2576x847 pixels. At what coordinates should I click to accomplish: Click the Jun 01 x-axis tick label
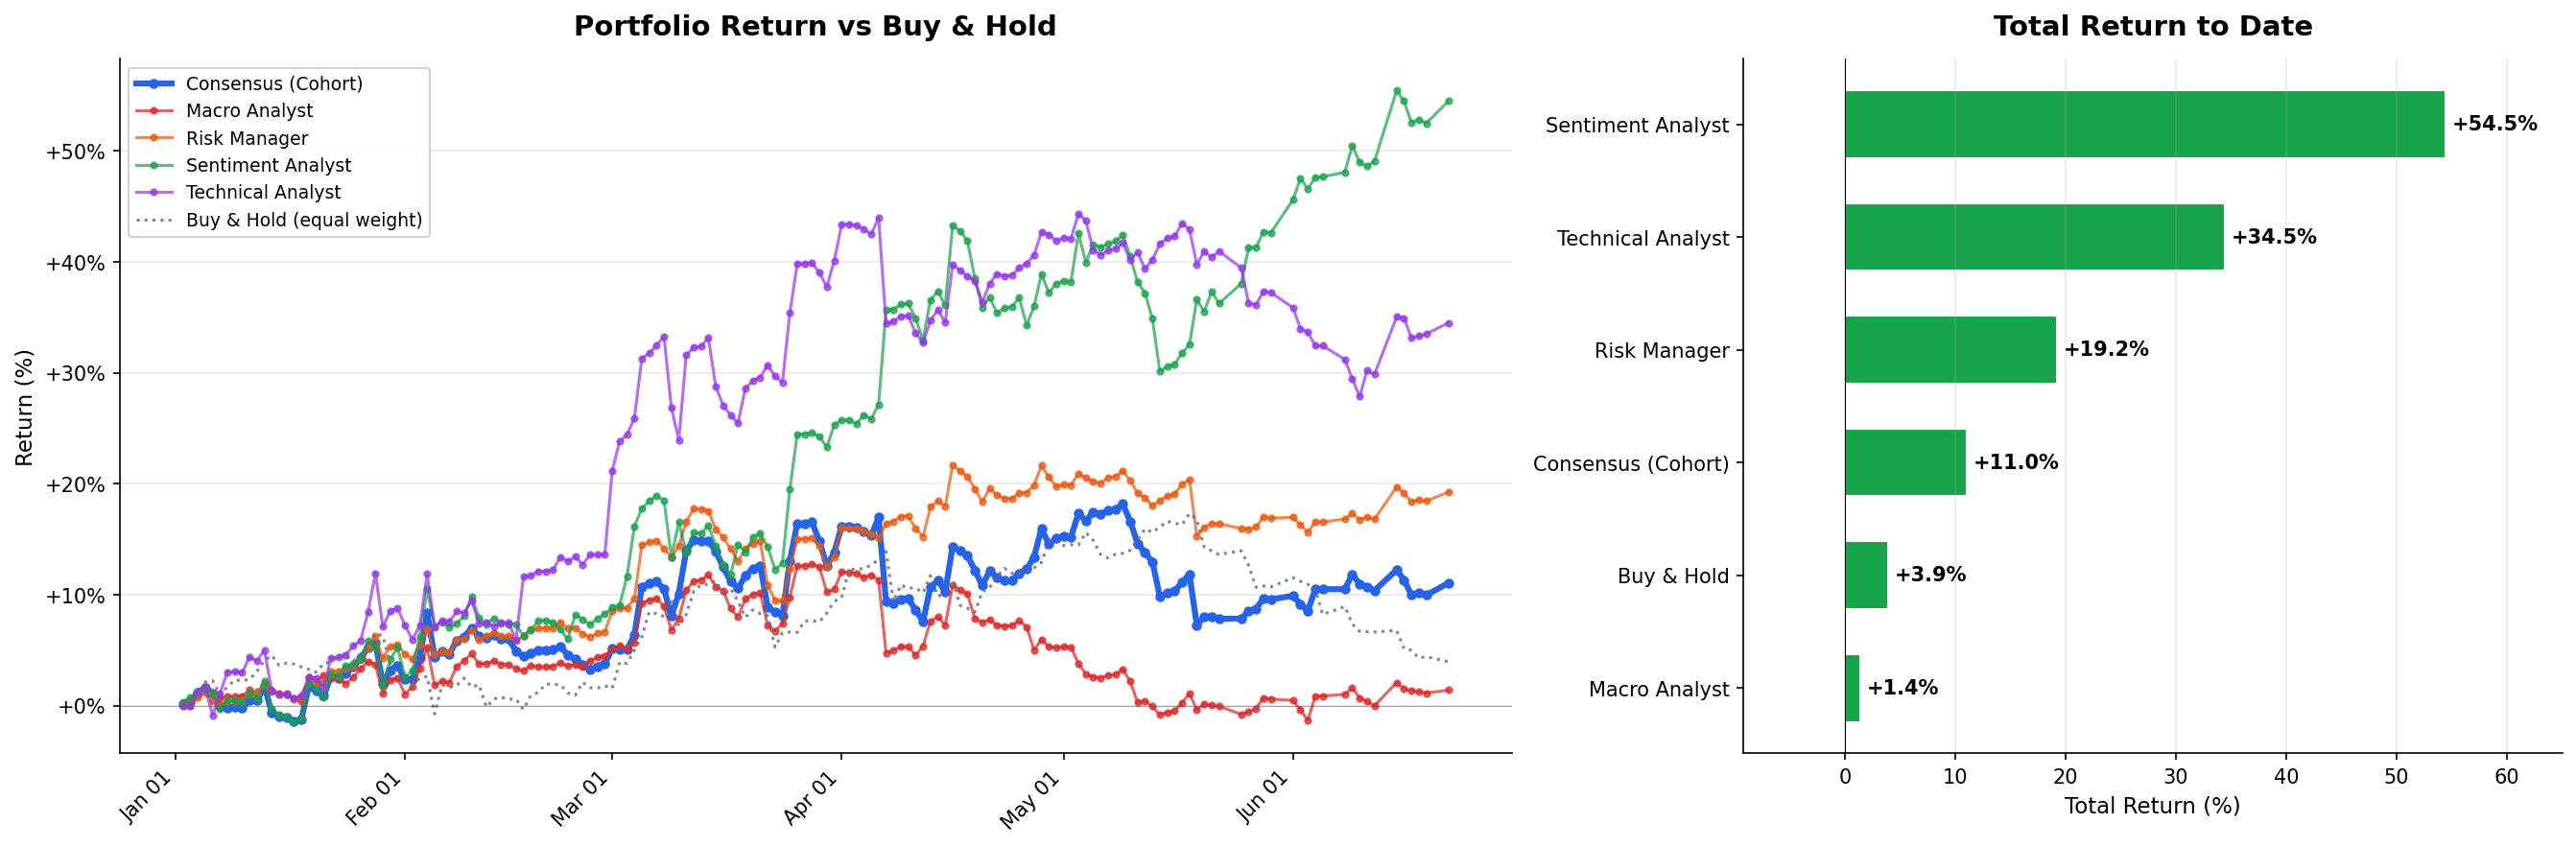1262,797
